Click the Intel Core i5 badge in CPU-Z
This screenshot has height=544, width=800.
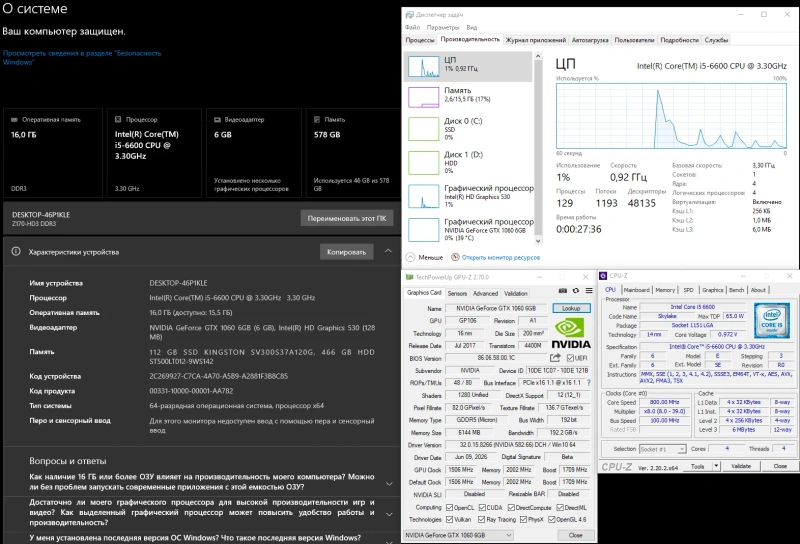click(771, 320)
